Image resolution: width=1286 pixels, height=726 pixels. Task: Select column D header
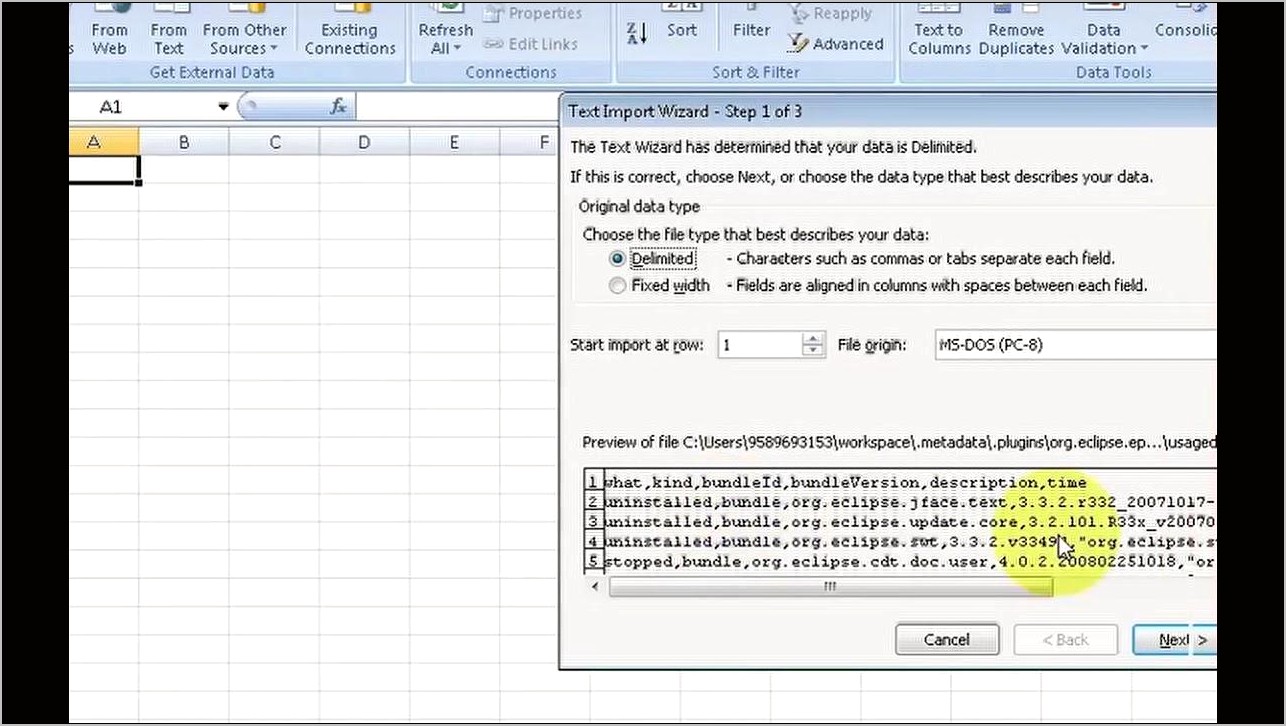click(x=364, y=143)
